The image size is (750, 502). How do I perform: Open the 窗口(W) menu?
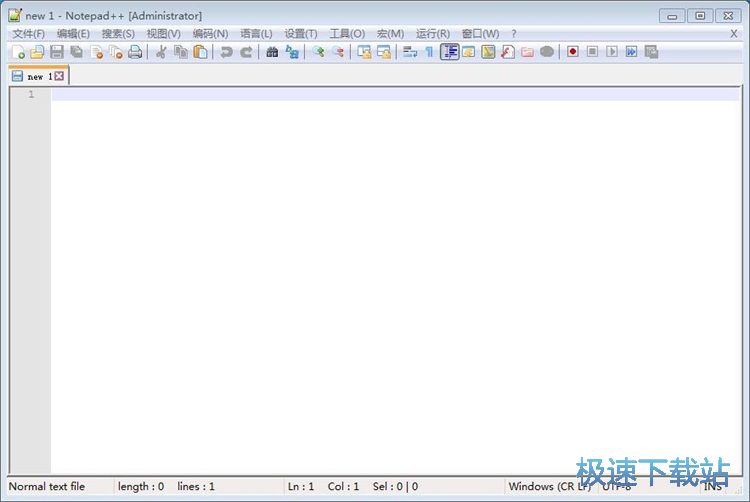point(480,34)
